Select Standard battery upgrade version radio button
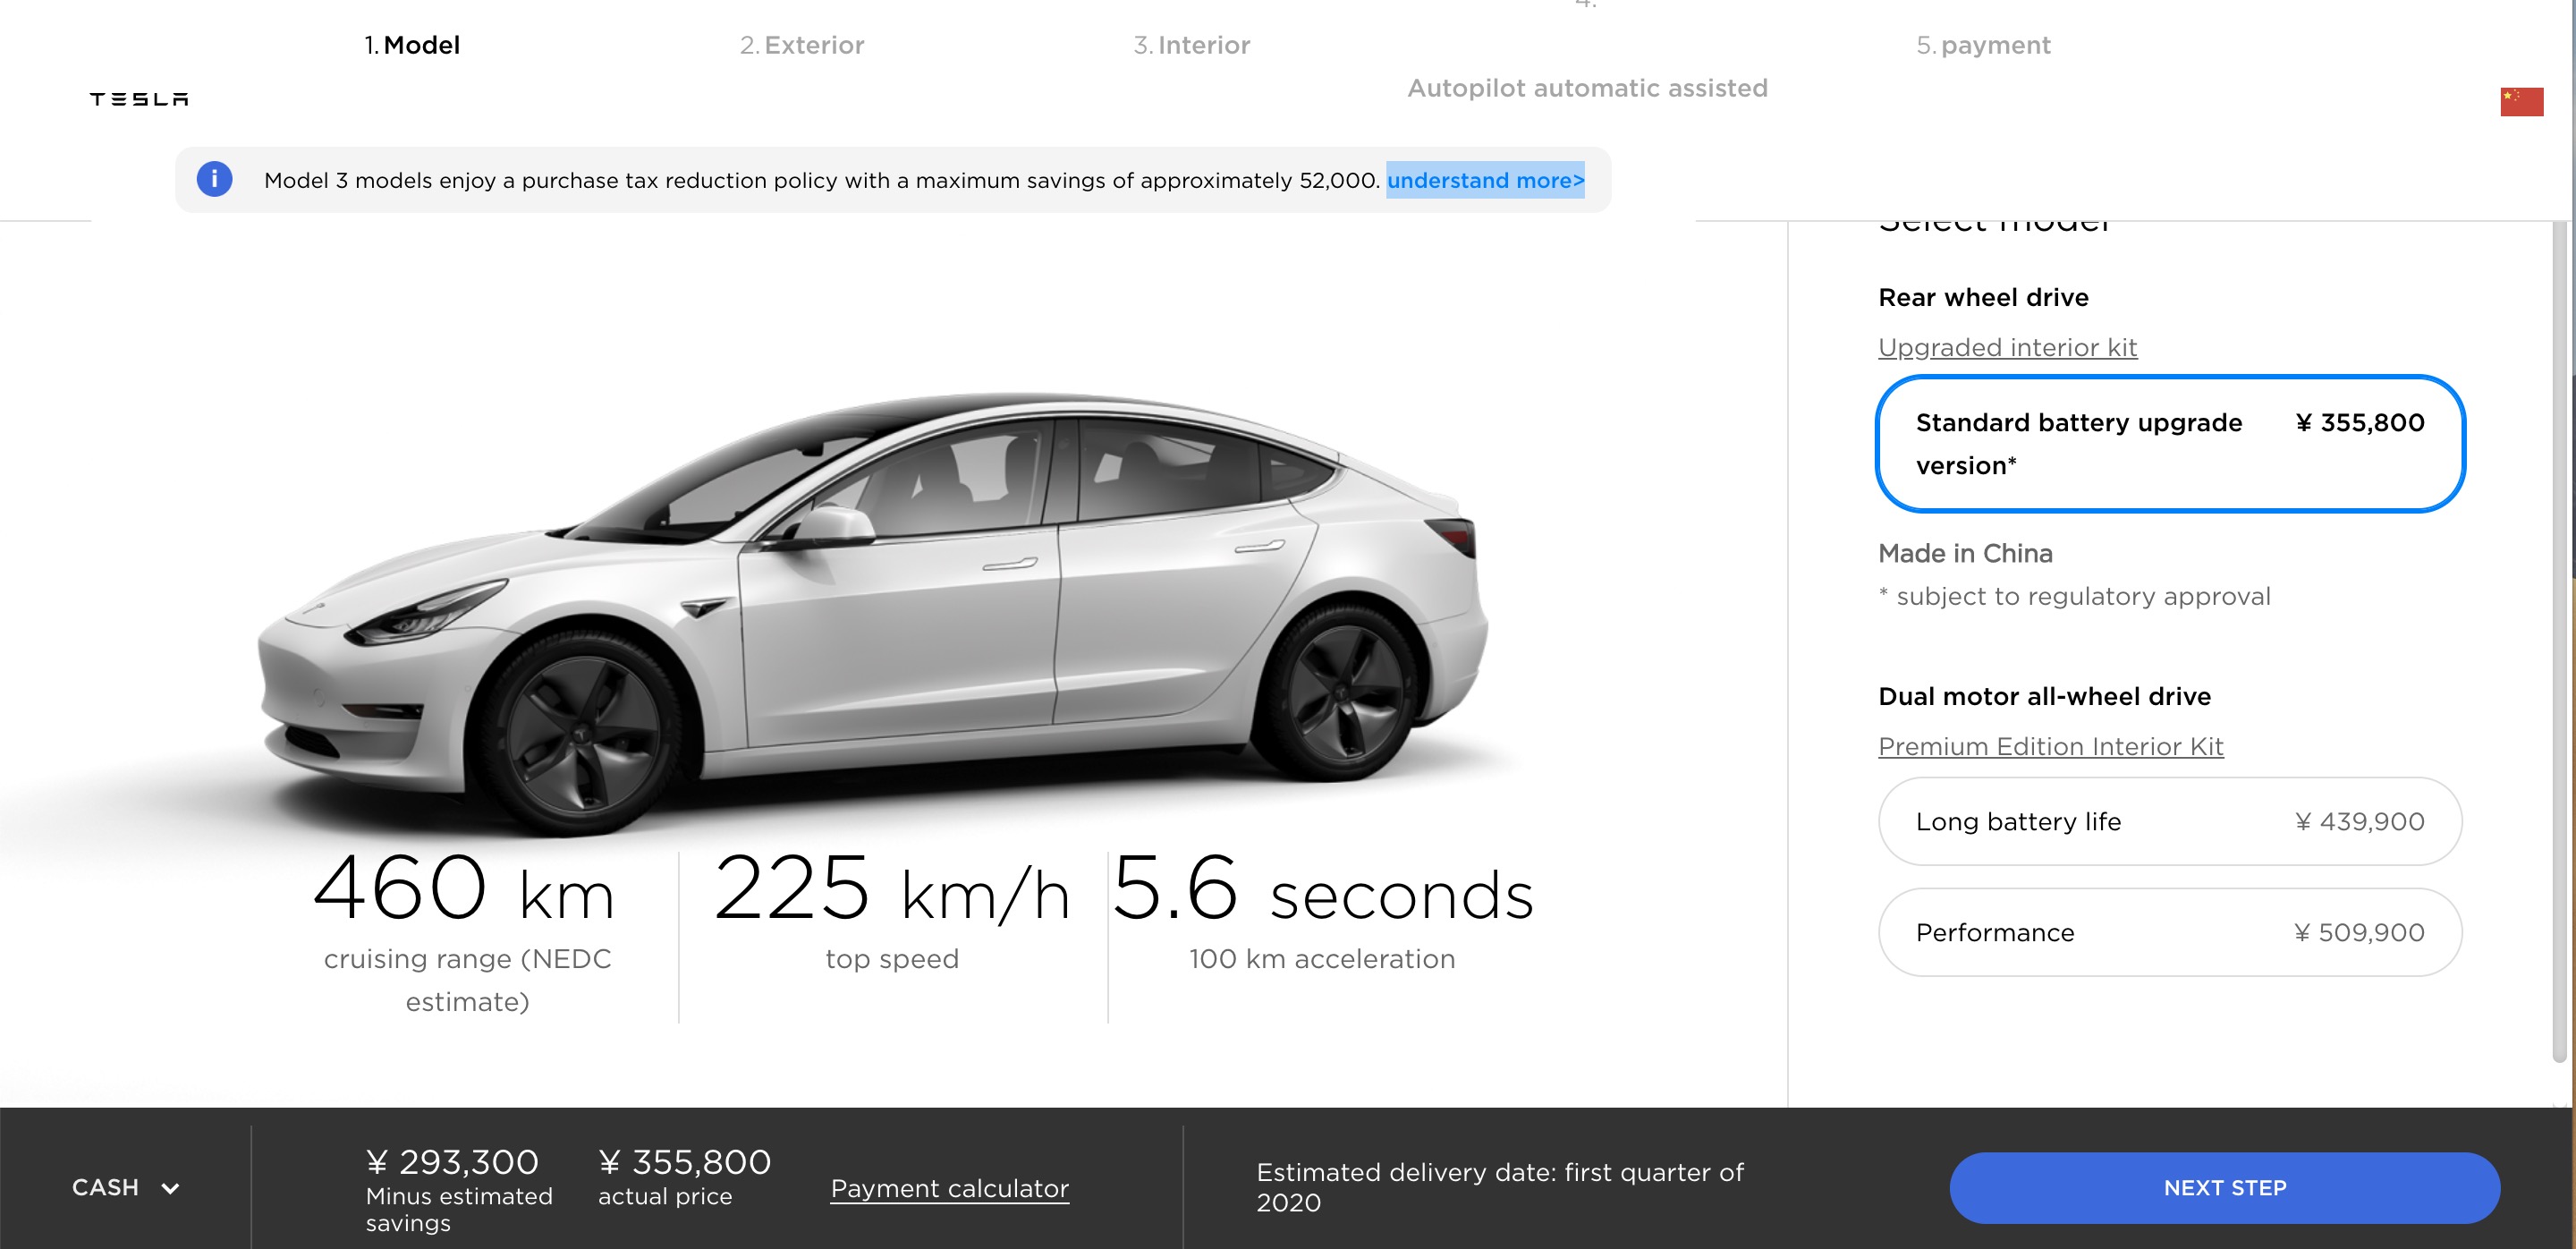This screenshot has width=2576, height=1249. click(x=2168, y=442)
